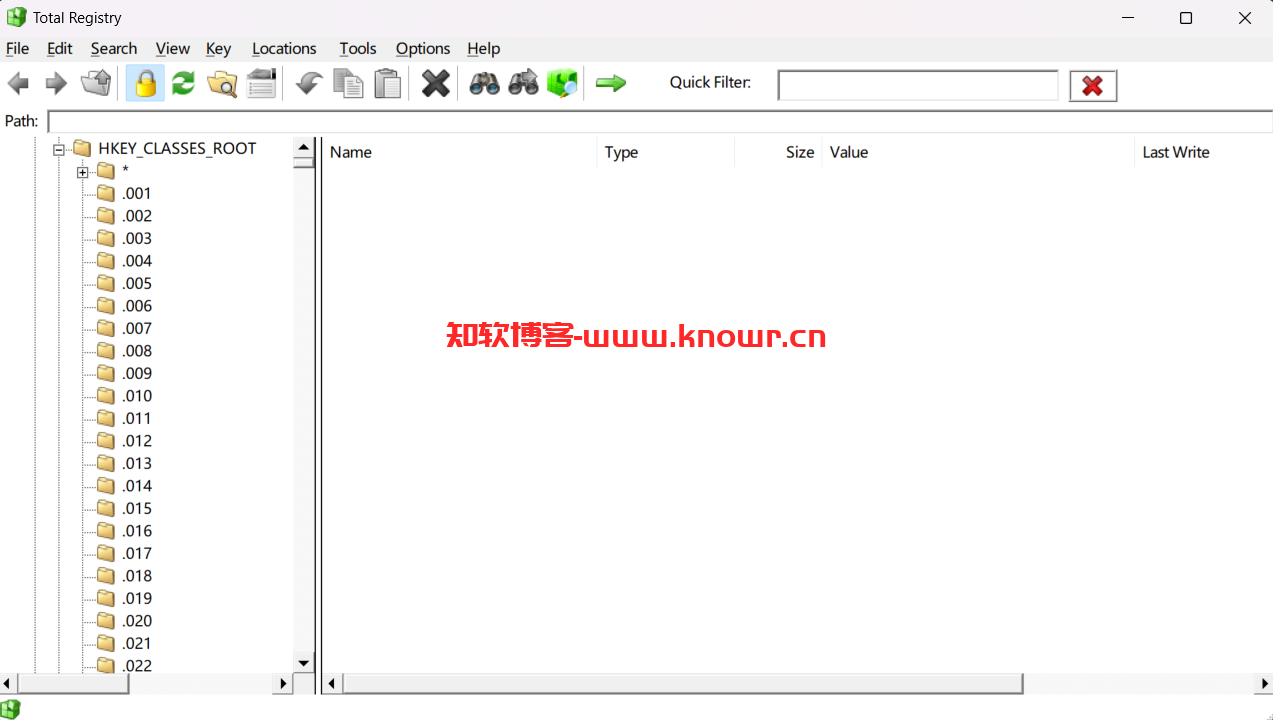The width and height of the screenshot is (1273, 720).
Task: Select the .014 key
Action: (x=137, y=486)
